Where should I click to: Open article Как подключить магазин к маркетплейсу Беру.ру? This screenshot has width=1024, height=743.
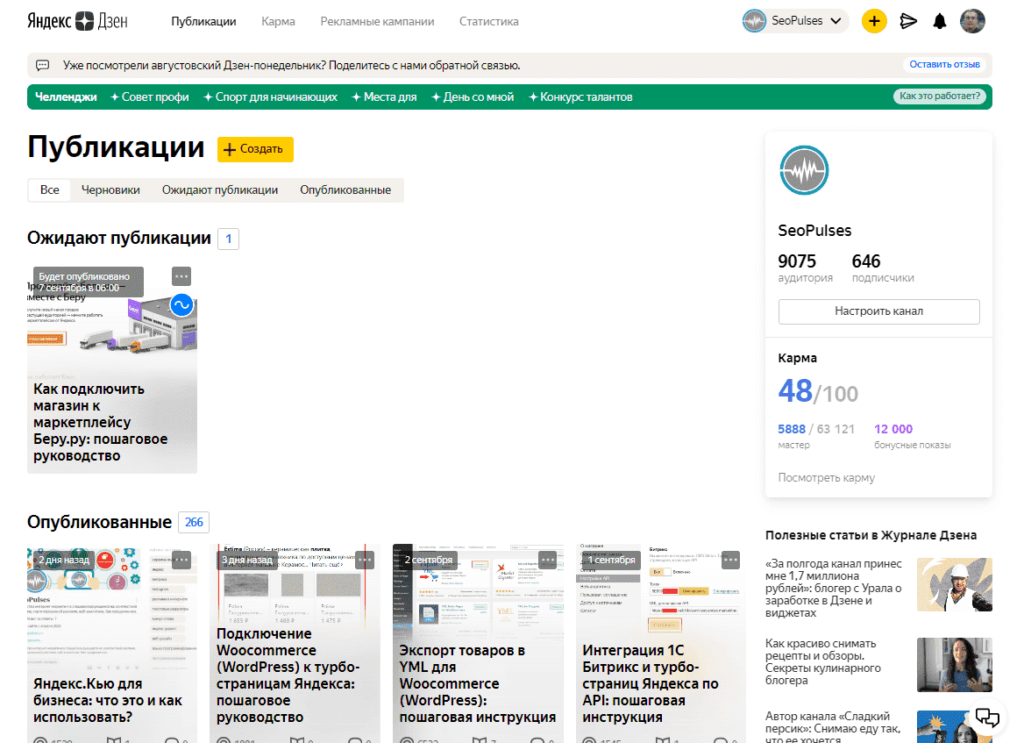(100, 422)
